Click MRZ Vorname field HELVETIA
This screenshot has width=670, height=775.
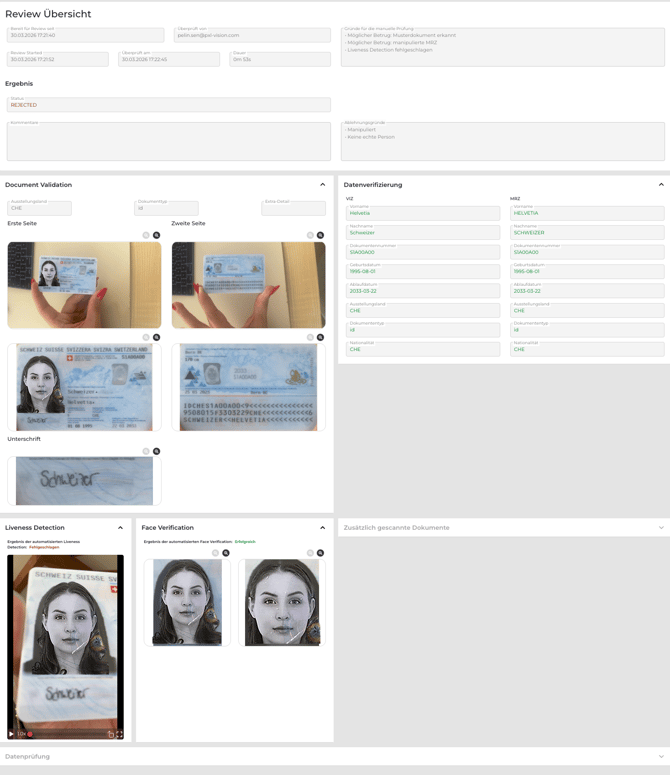tap(587, 213)
